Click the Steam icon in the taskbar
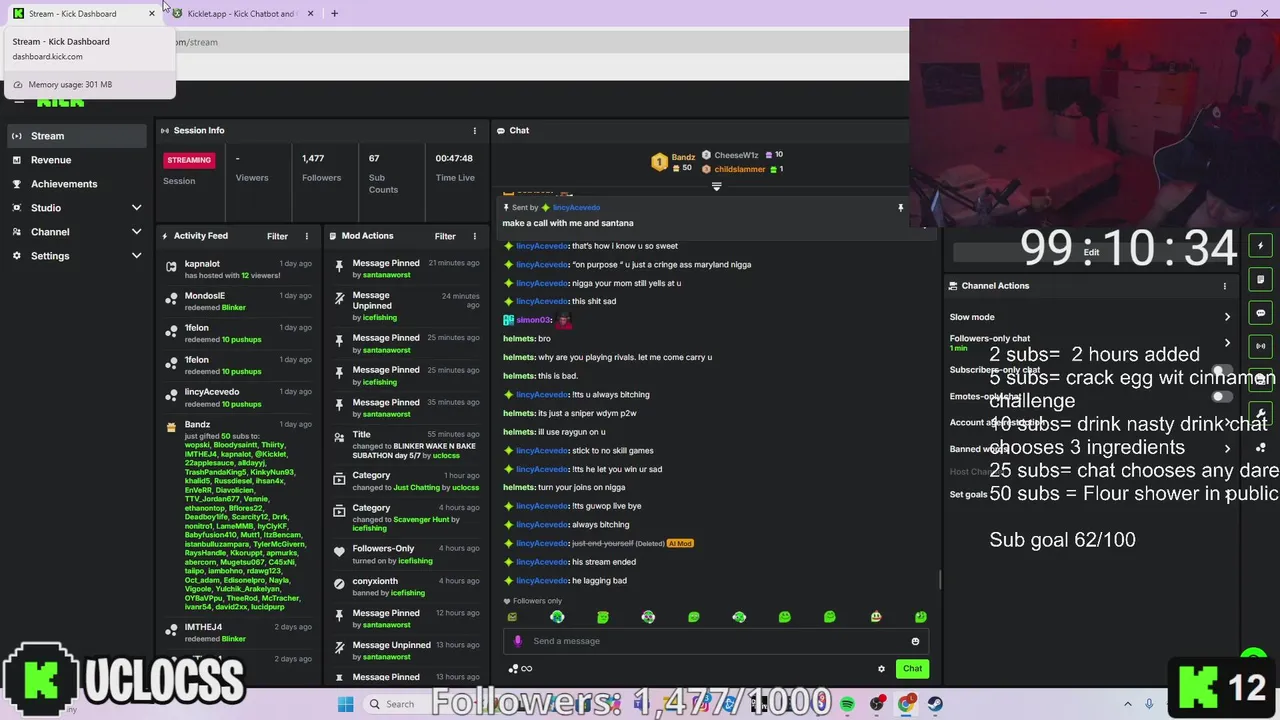The image size is (1280, 720). (x=935, y=704)
